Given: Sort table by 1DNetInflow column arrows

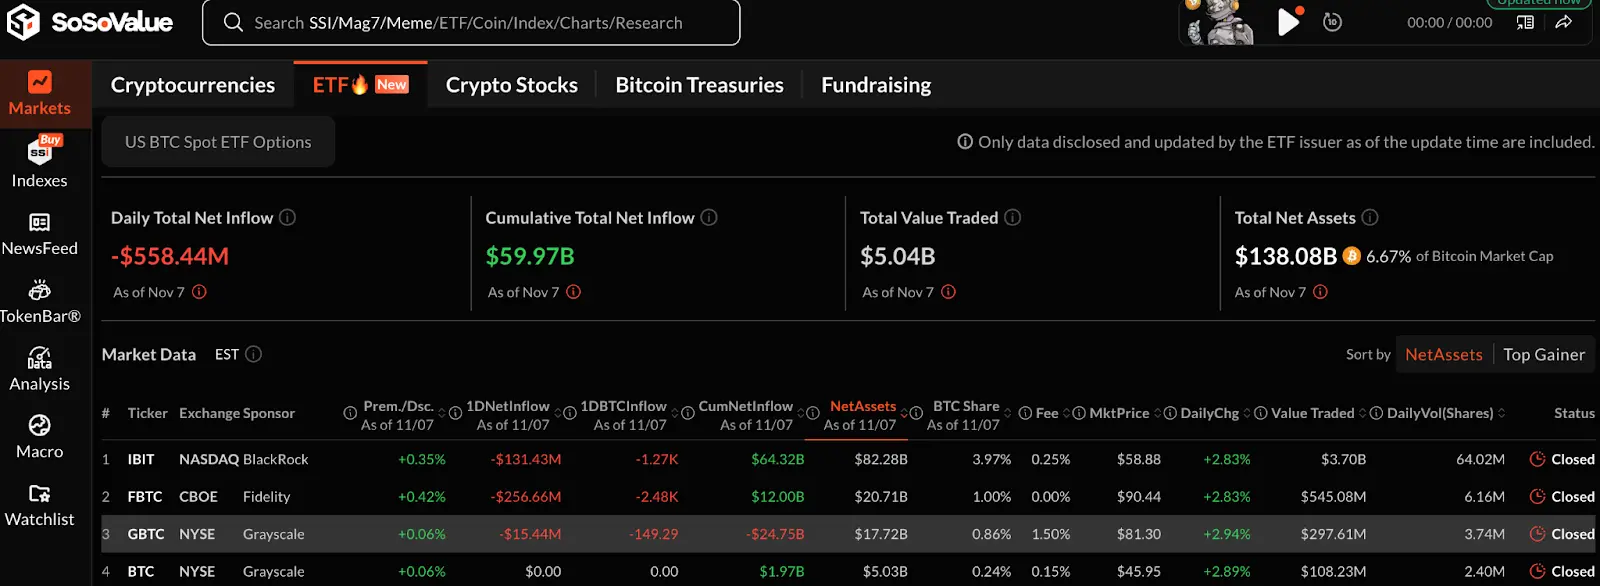Looking at the screenshot, I should click(558, 413).
